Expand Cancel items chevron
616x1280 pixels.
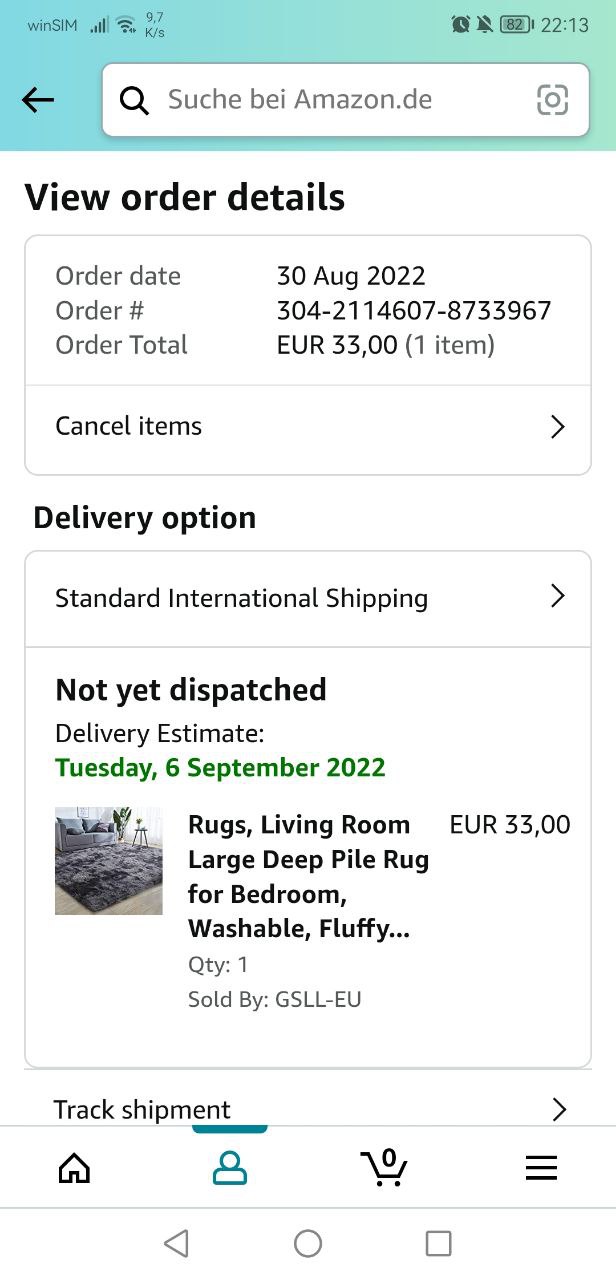558,427
